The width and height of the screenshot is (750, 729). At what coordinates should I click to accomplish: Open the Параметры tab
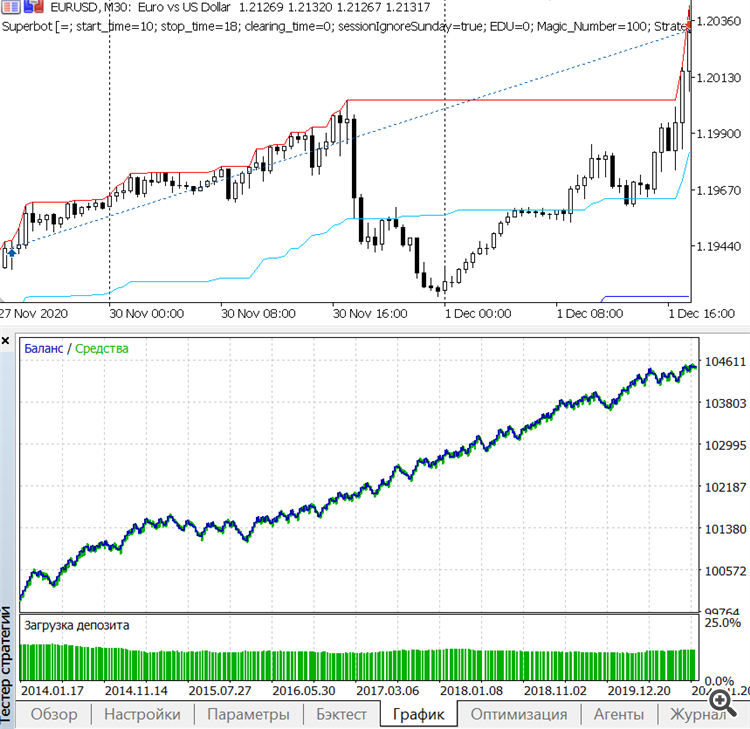tap(248, 714)
